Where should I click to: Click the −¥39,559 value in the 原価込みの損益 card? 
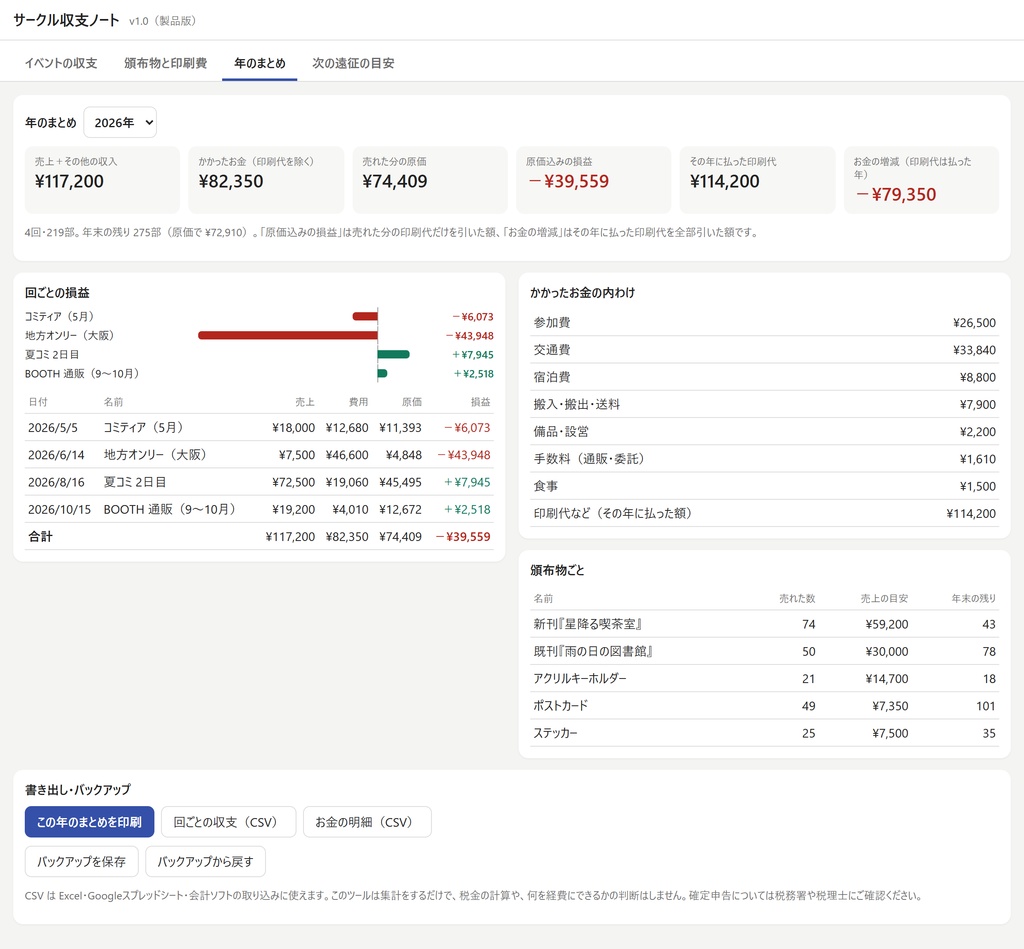[568, 182]
